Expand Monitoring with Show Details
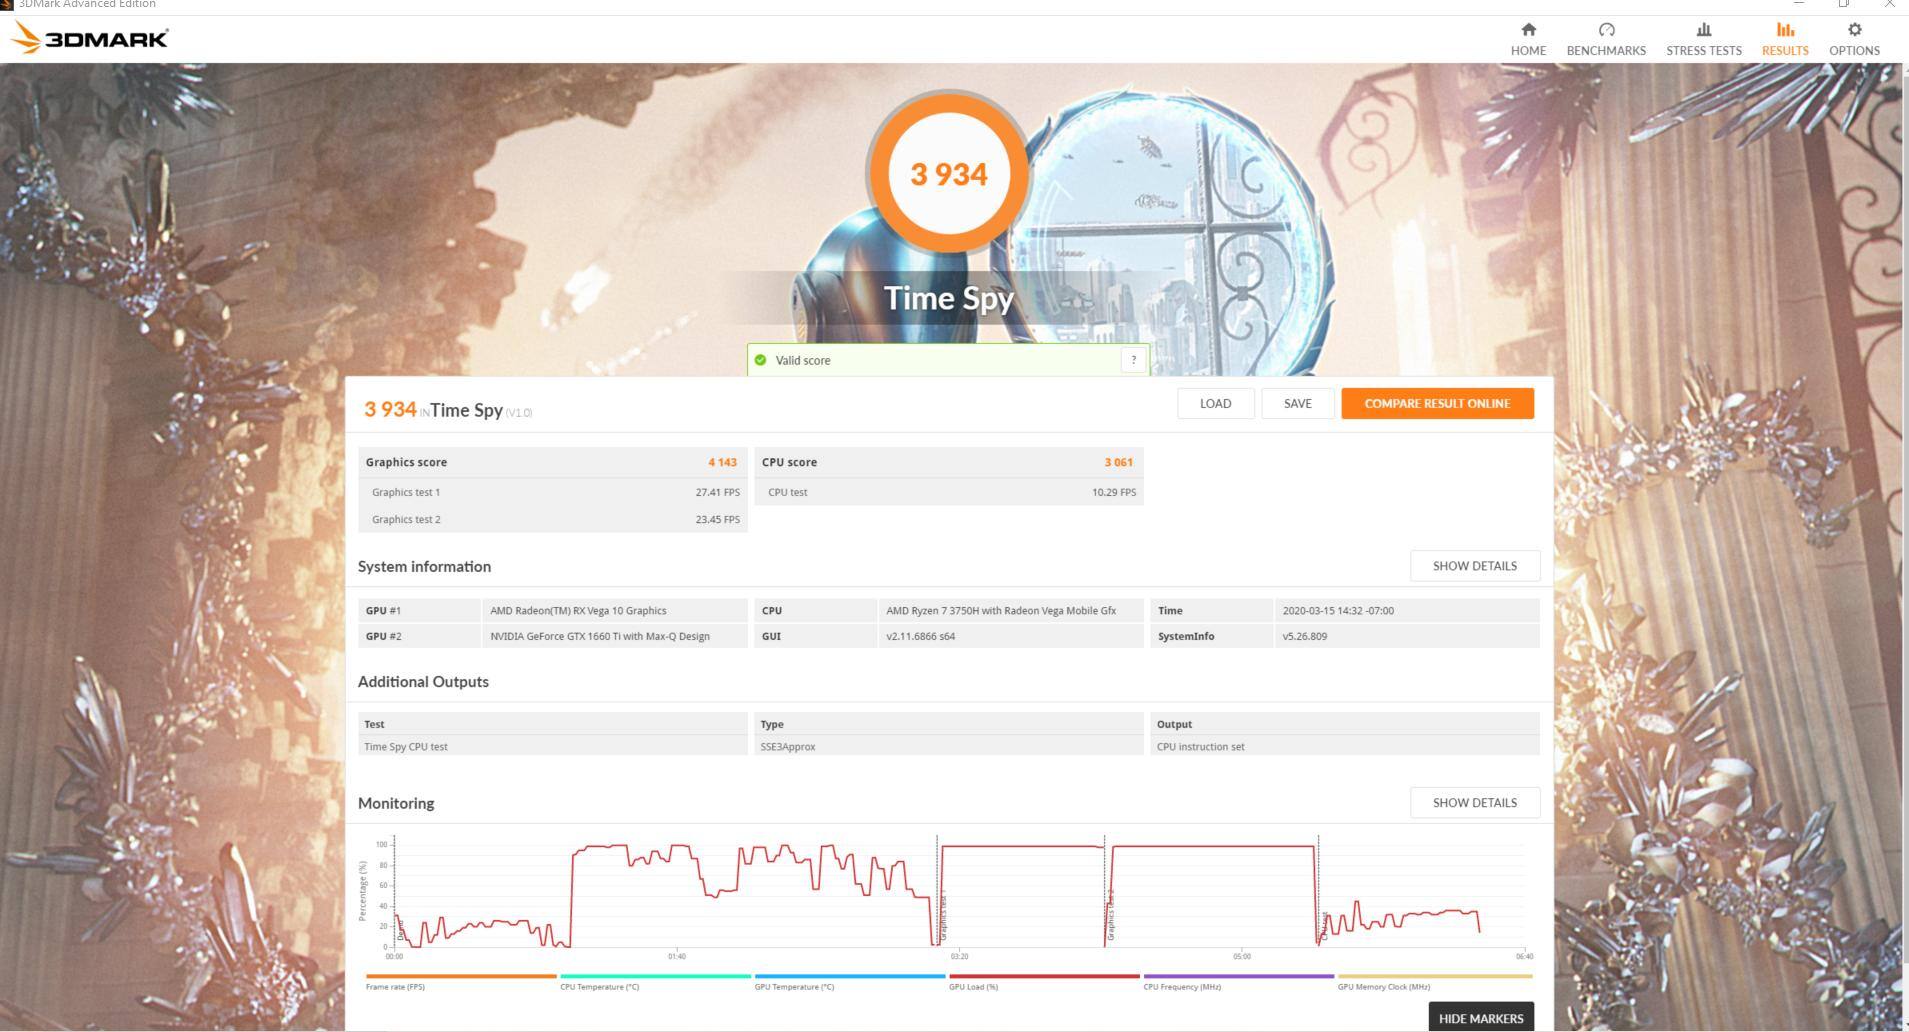 pos(1474,803)
